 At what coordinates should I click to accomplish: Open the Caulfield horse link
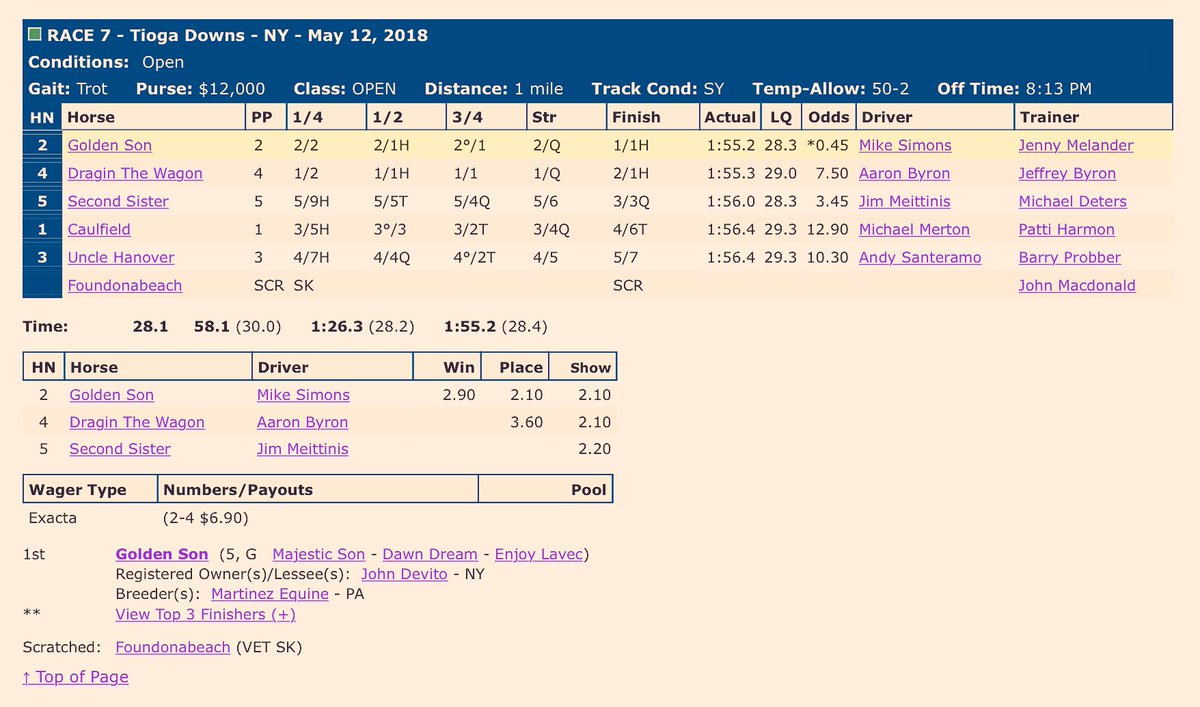pos(101,229)
